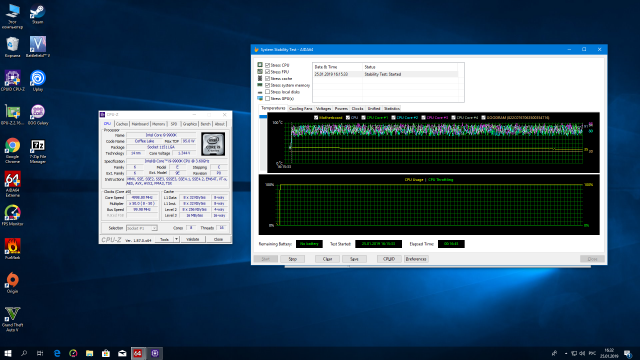The height and width of the screenshot is (360, 640).
Task: Launch the CPUID CPU-Z desktop shortcut
Action: [12, 80]
